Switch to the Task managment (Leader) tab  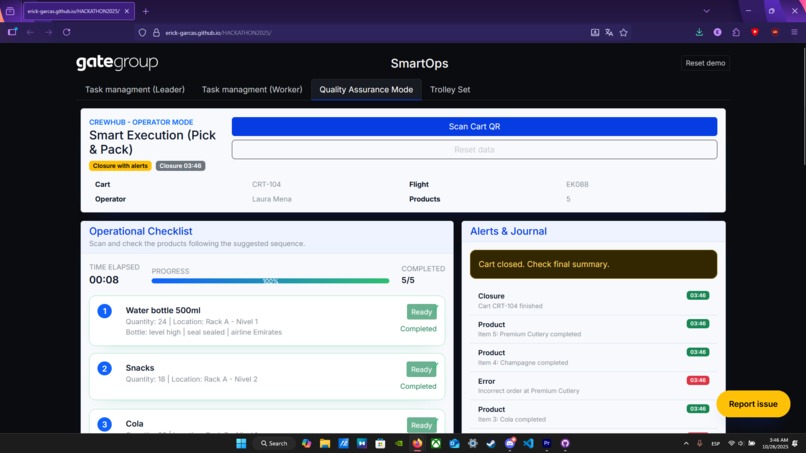(135, 89)
